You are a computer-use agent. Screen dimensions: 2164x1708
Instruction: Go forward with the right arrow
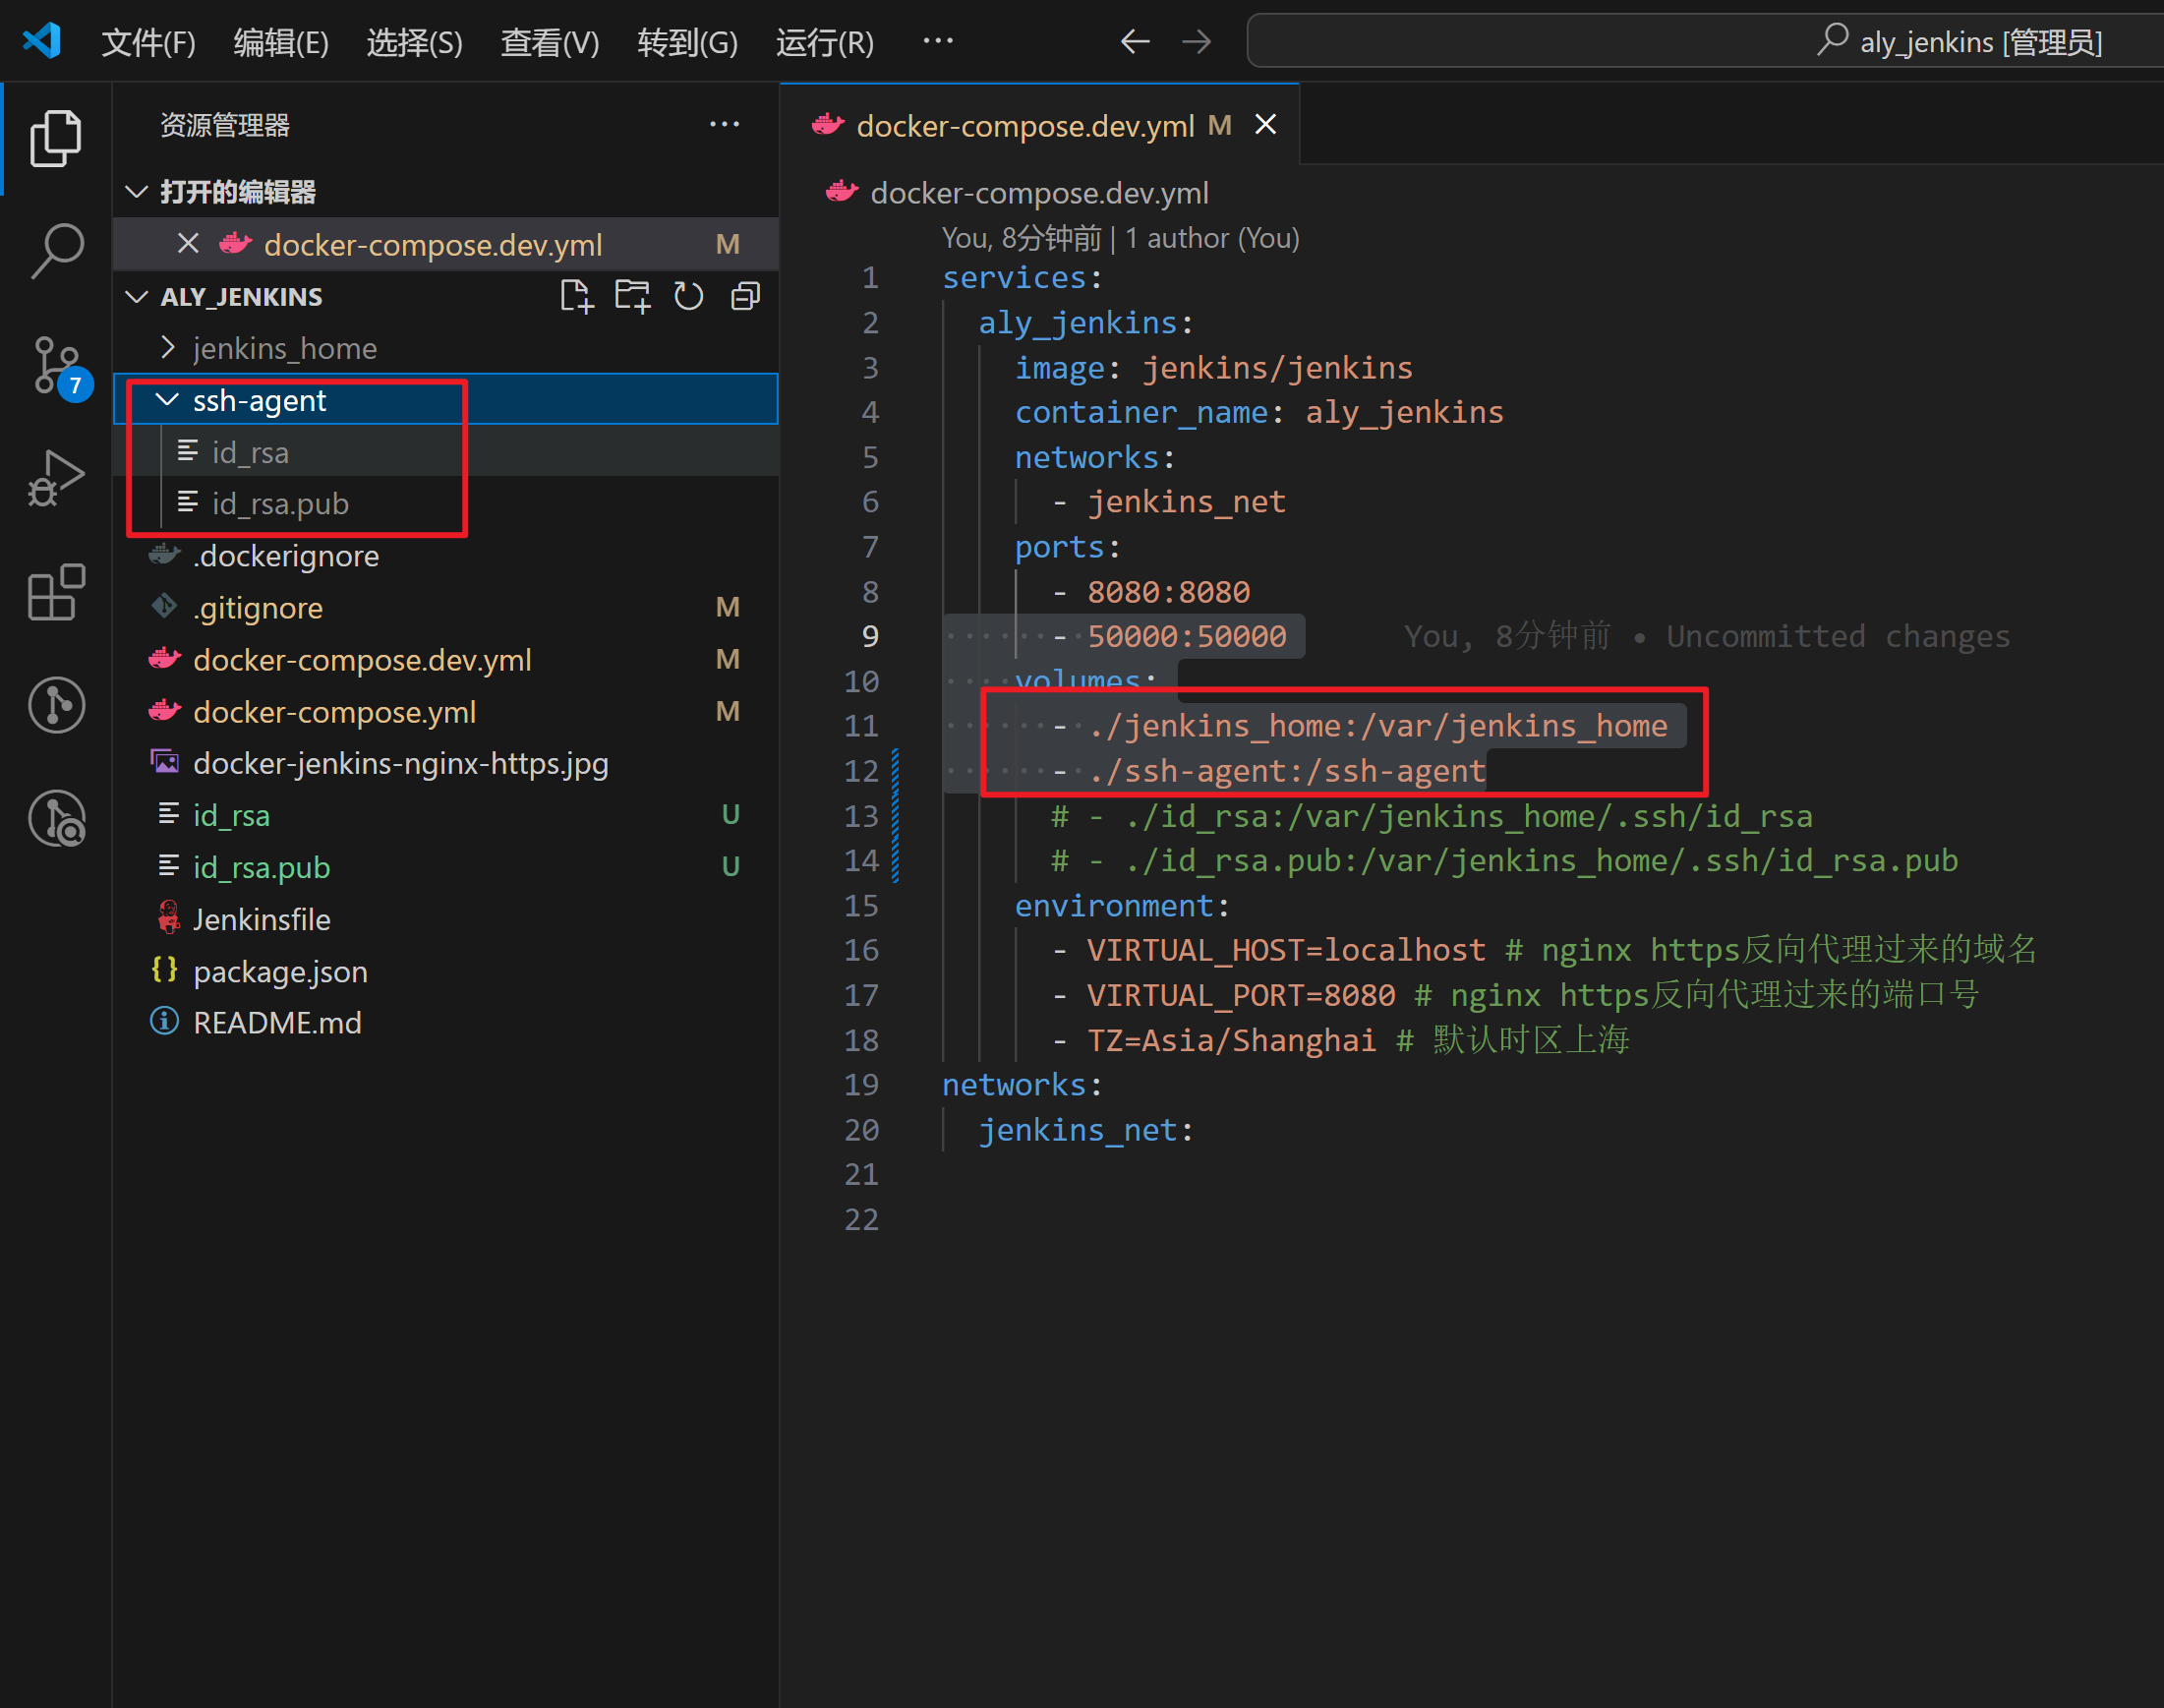(x=1197, y=41)
